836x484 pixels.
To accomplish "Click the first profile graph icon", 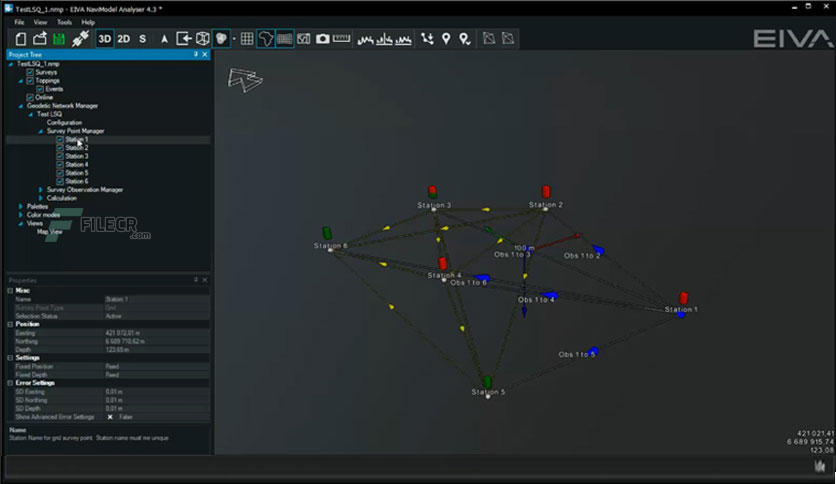I will (365, 39).
